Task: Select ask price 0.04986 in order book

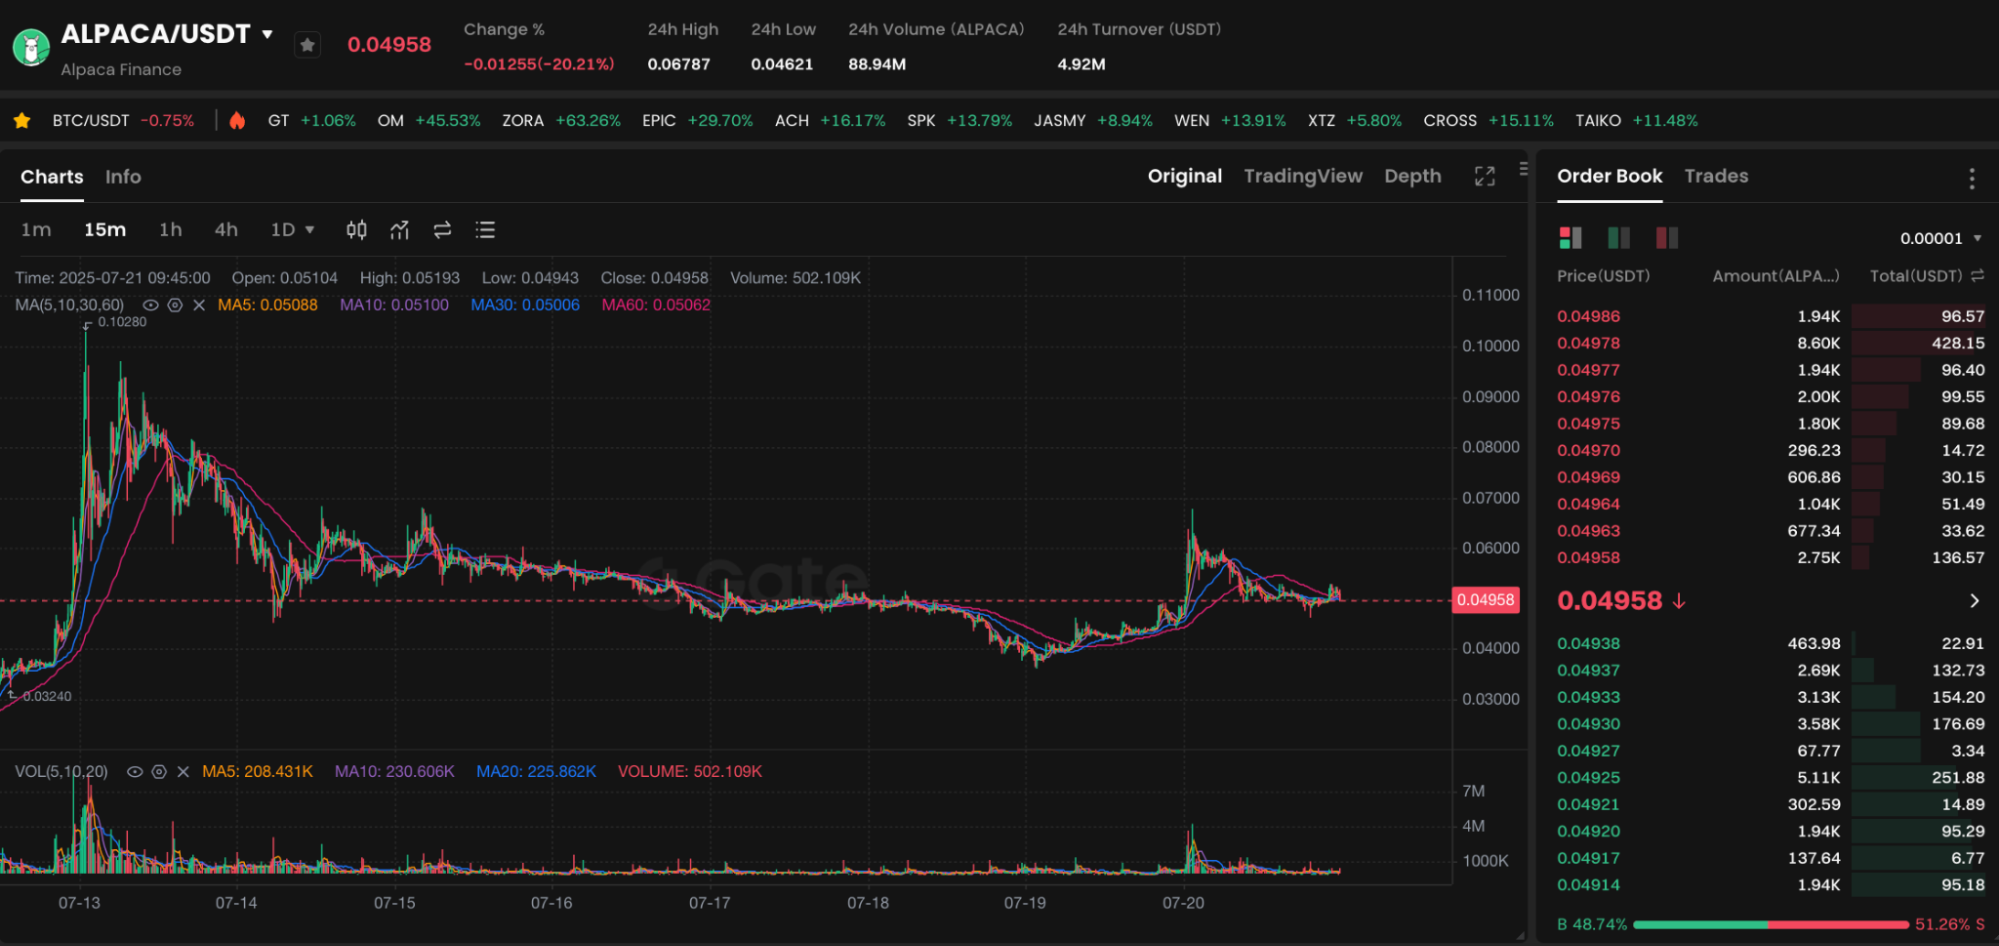Action: tap(1588, 316)
